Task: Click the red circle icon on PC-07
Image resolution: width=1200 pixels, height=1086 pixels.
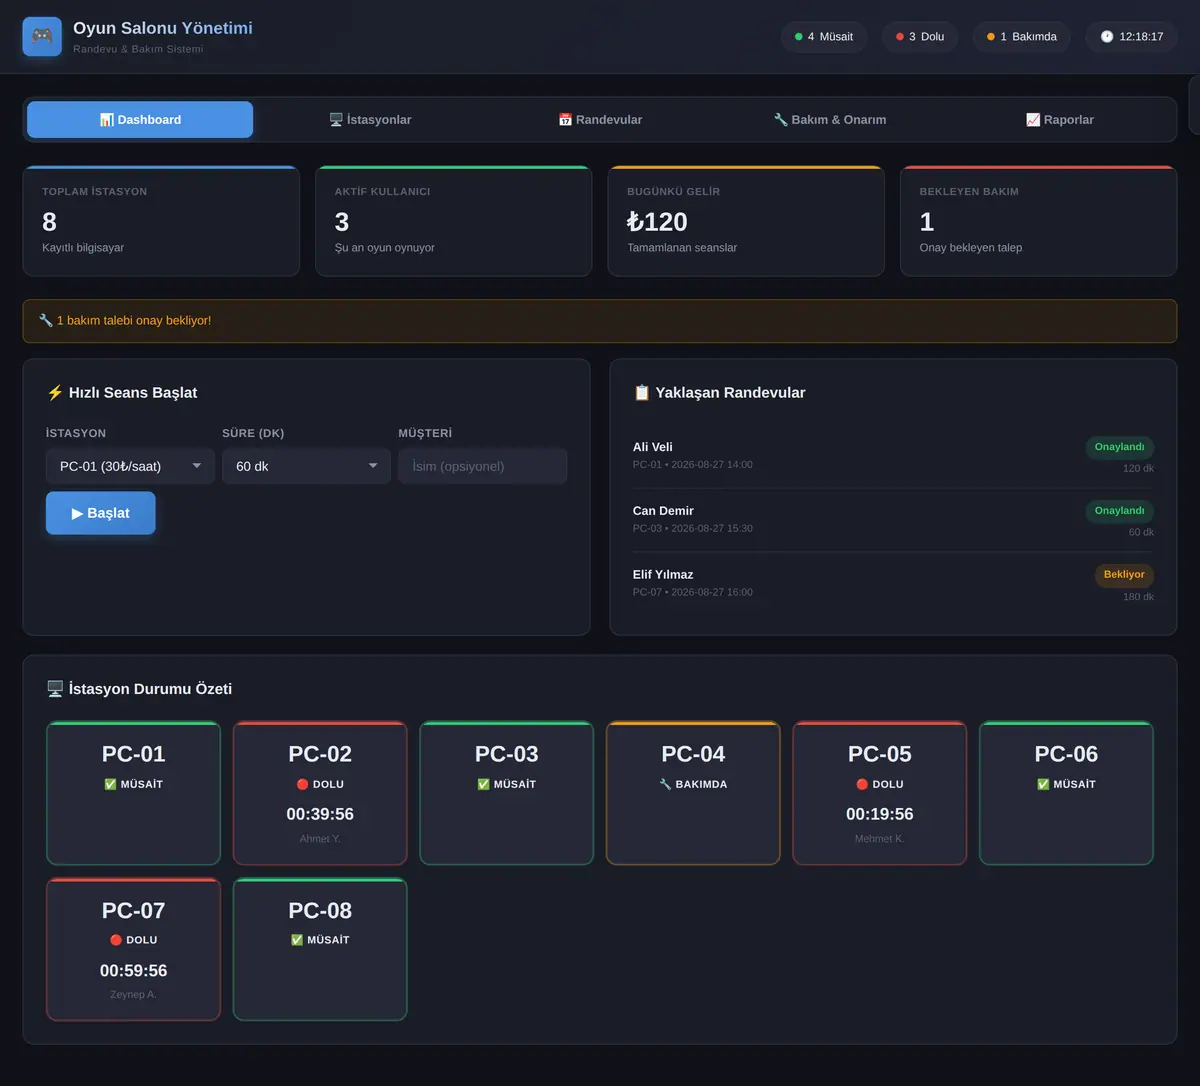Action: tap(116, 940)
